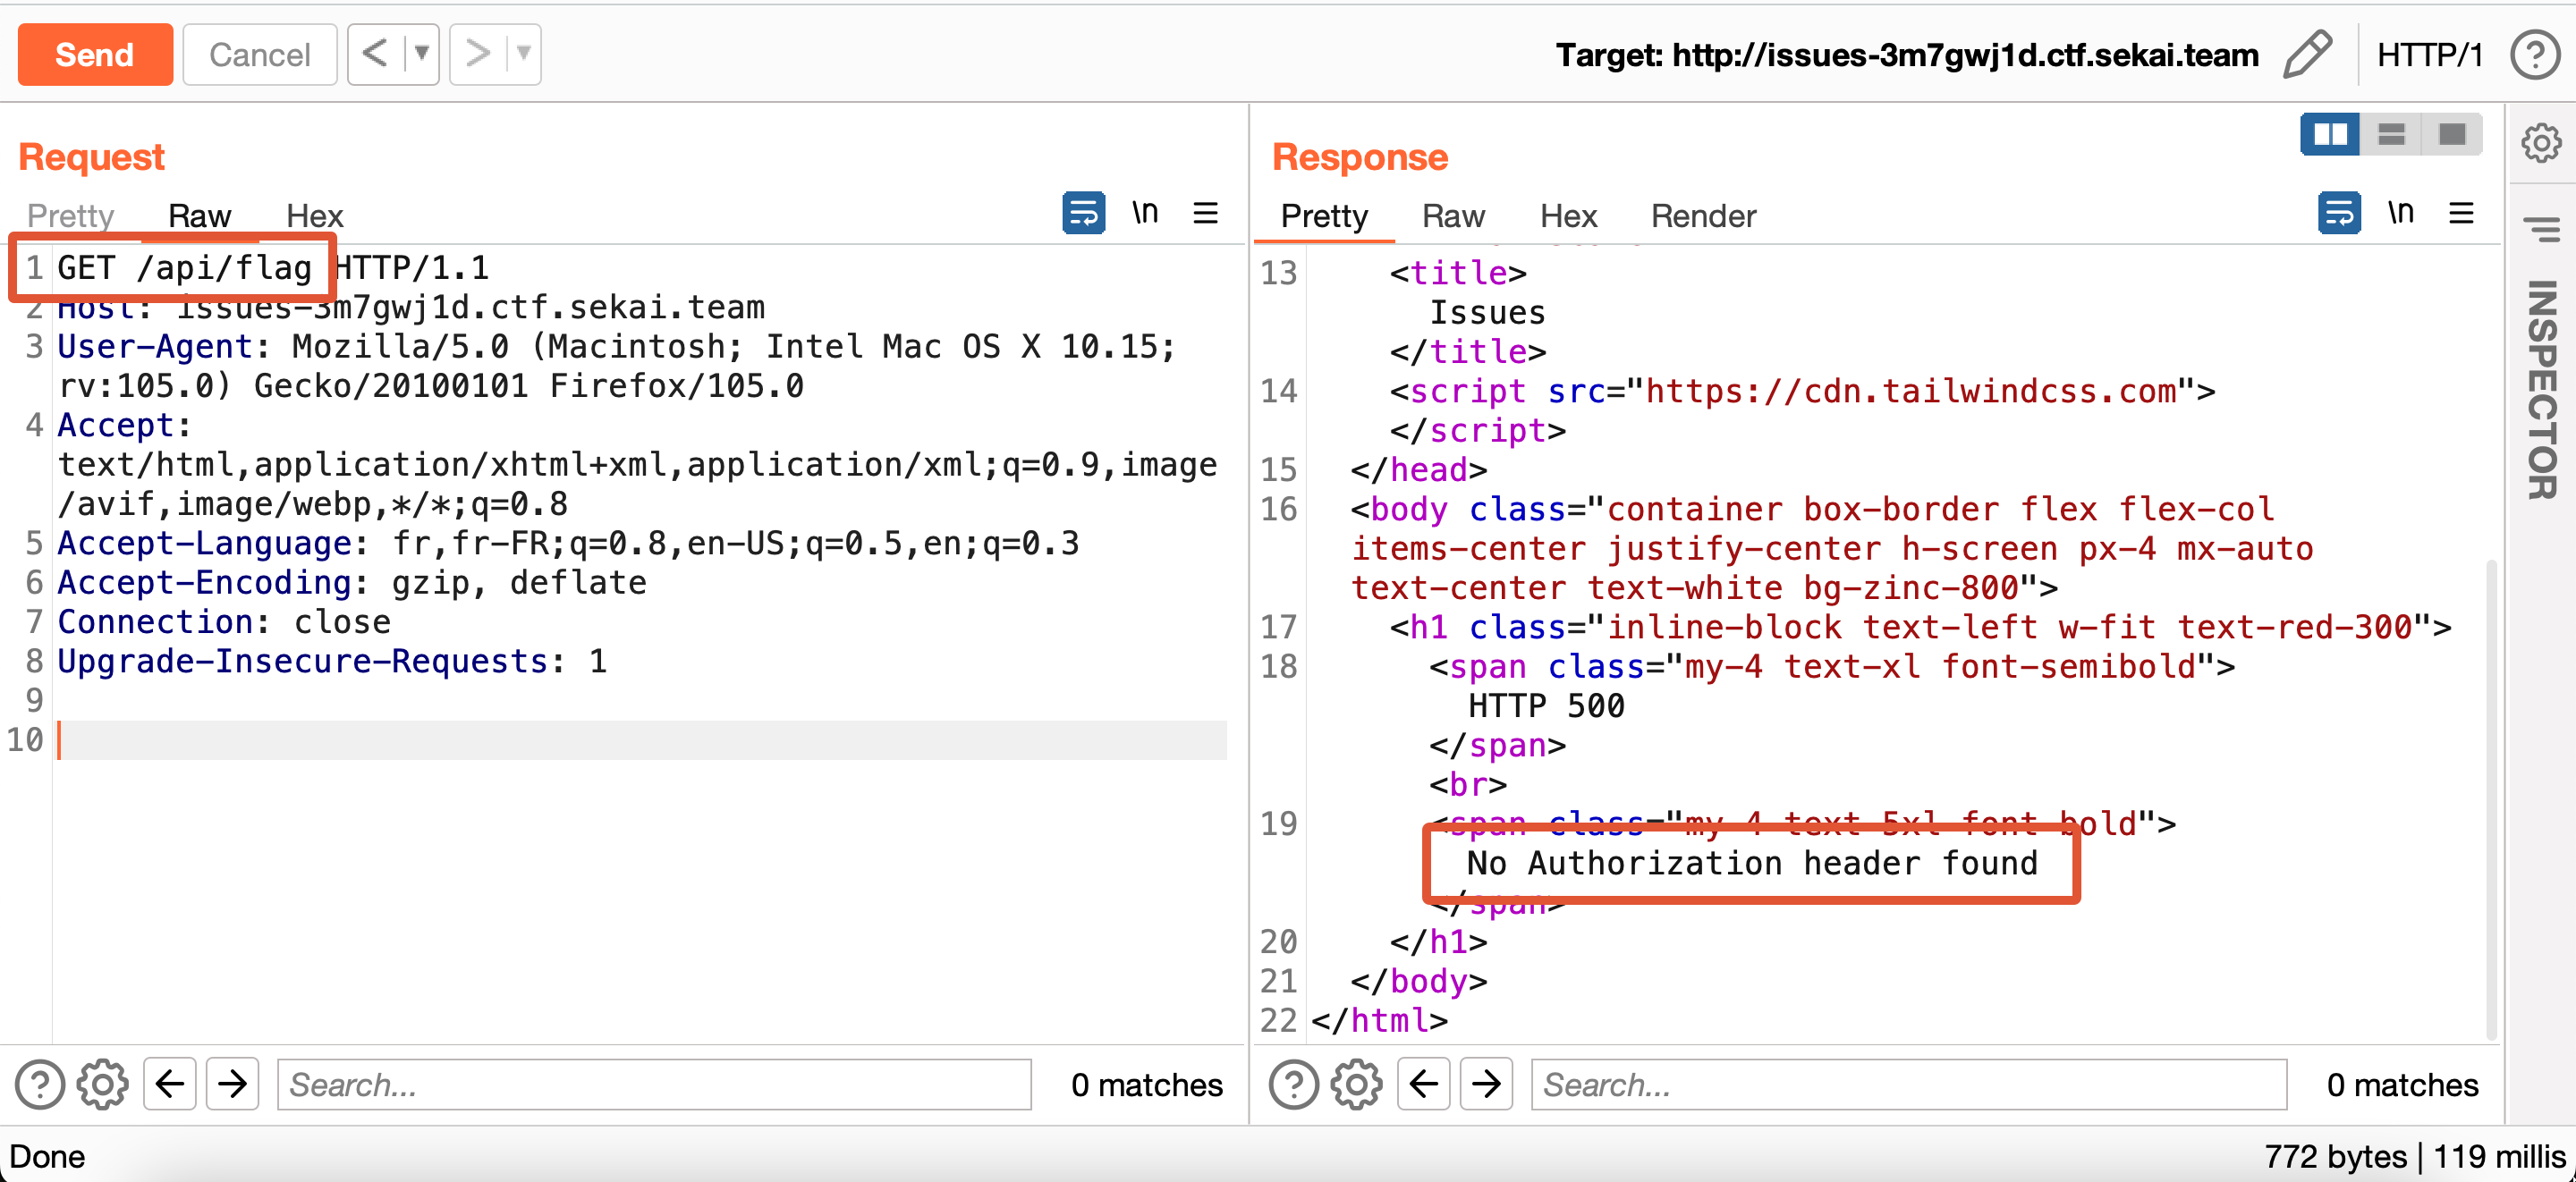Click the 'Connection: close' header line
Screen dimensions: 2576x1182
coord(224,622)
